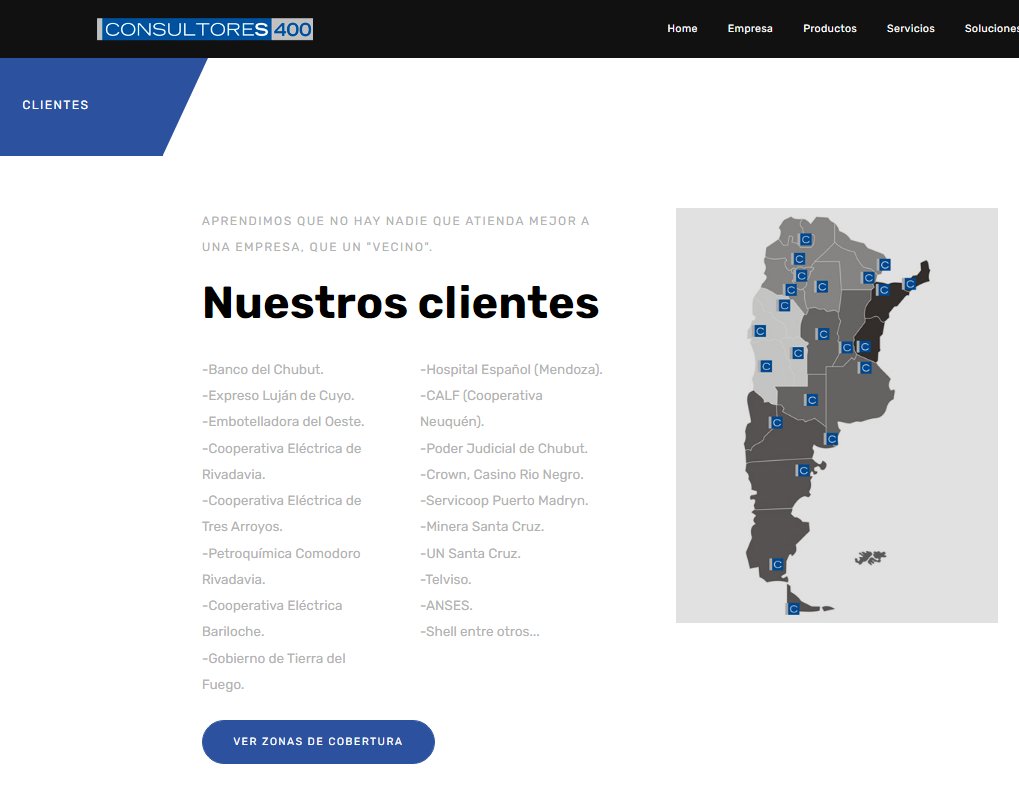This screenshot has height=805, width=1019.
Task: Click the 'Expreso Luján de Cuyo' entry
Action: pyautogui.click(x=278, y=395)
